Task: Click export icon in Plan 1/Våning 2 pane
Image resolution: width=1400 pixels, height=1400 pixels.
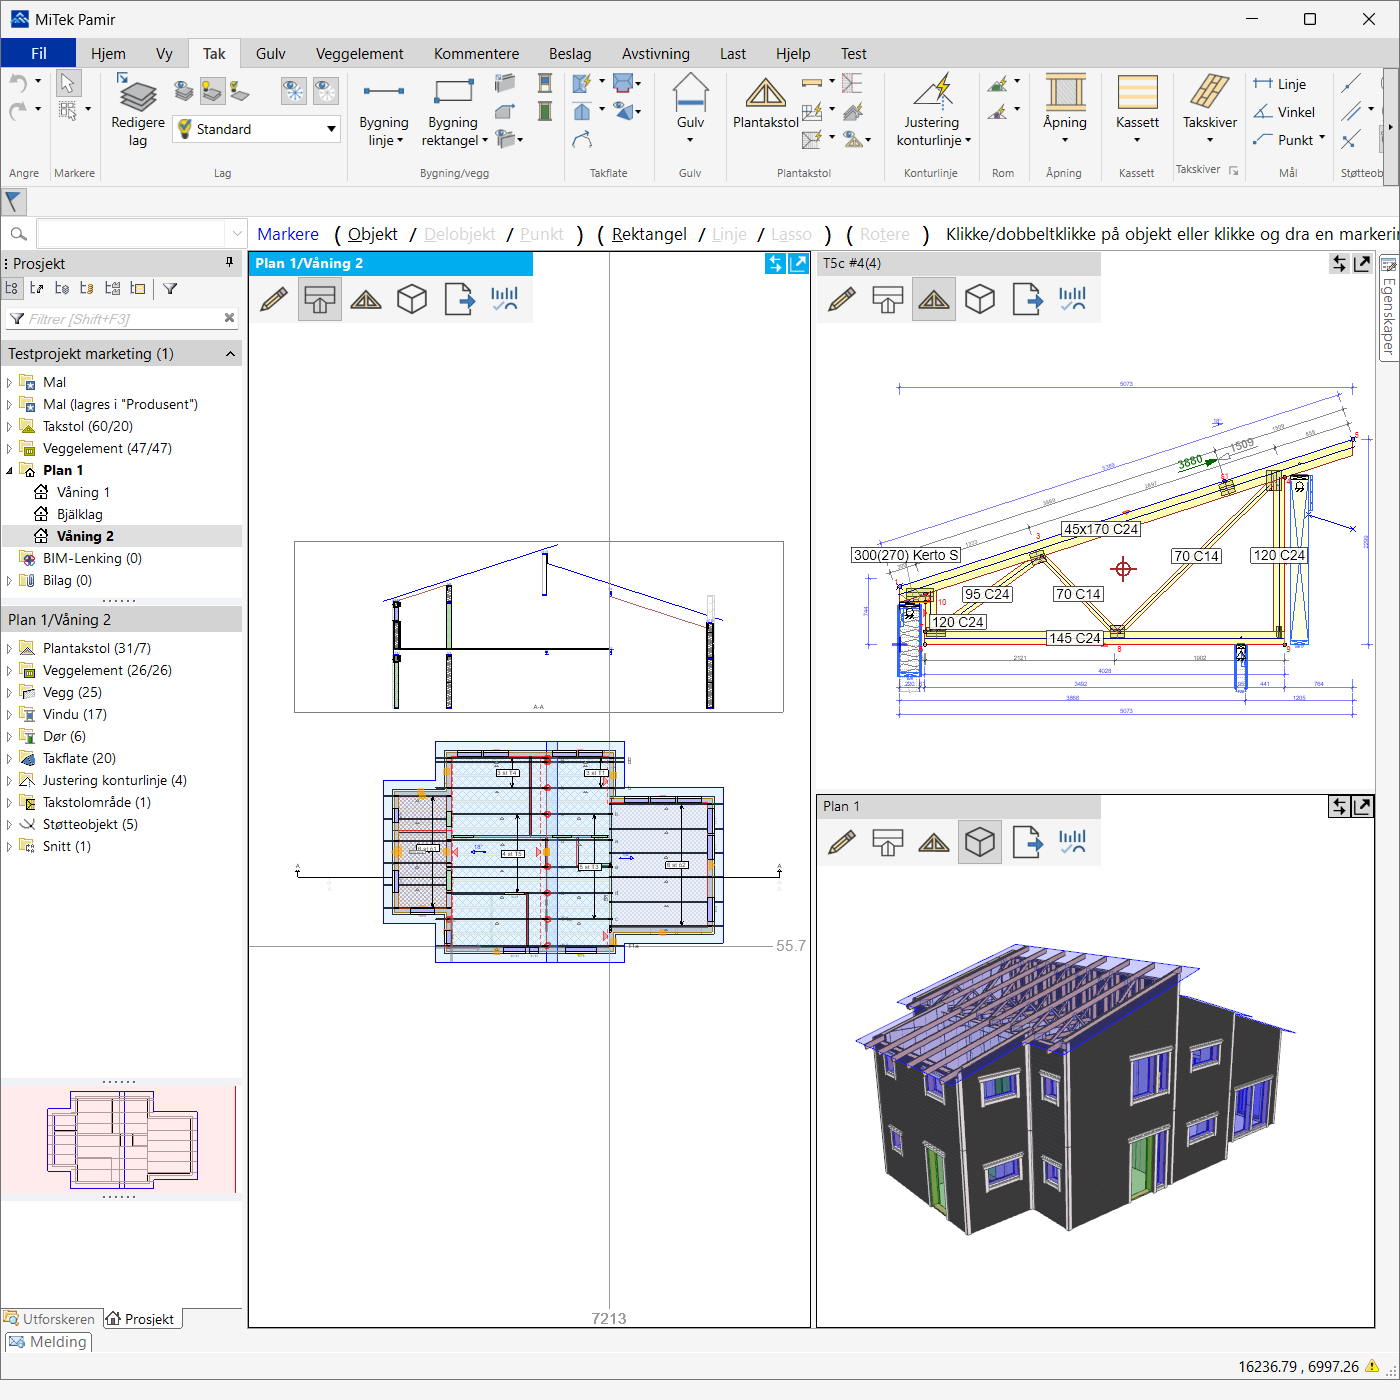Action: pos(458,299)
